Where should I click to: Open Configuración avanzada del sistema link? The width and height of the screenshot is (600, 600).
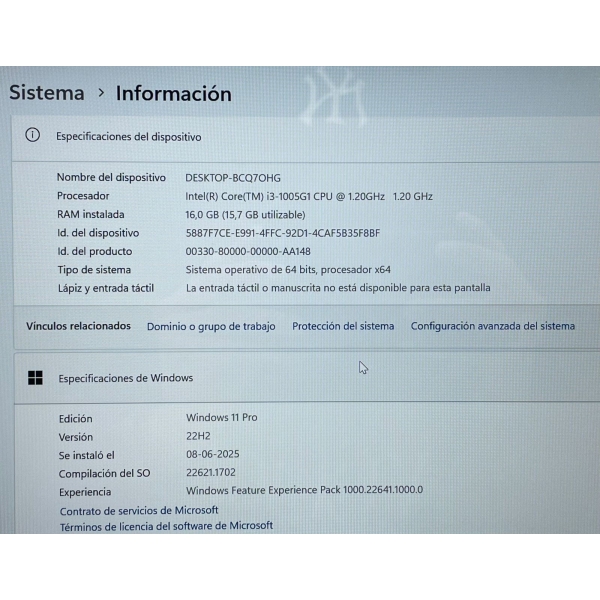(493, 326)
